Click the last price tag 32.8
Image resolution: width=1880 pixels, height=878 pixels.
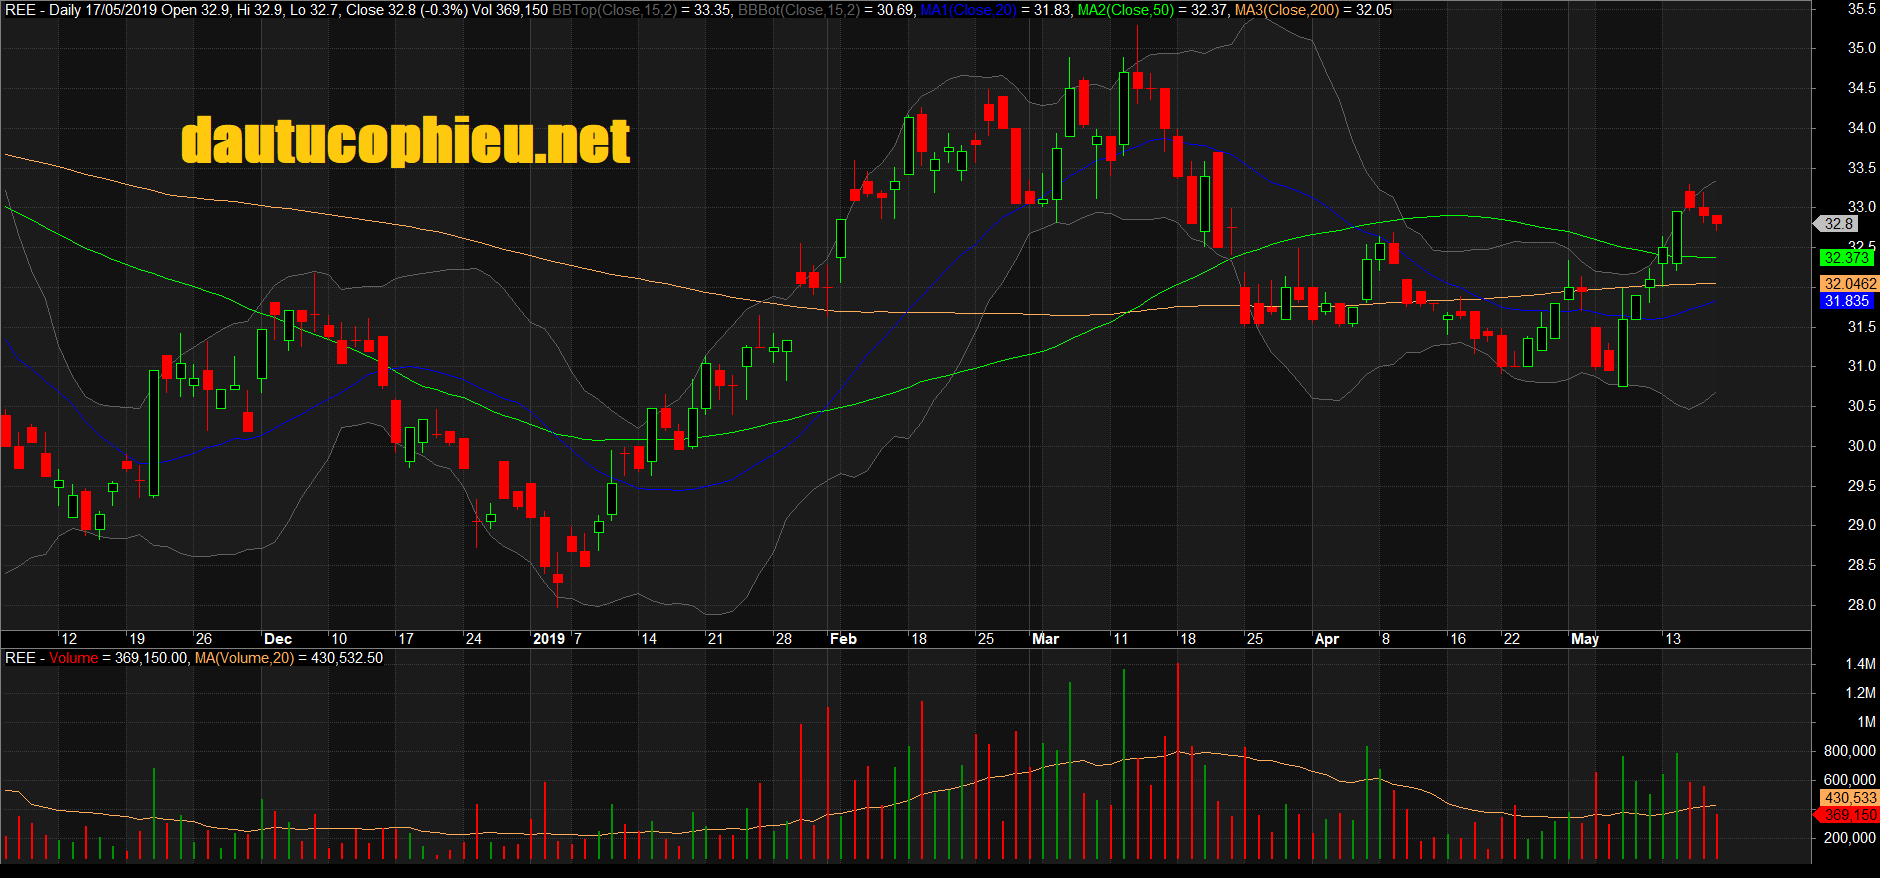(1838, 224)
